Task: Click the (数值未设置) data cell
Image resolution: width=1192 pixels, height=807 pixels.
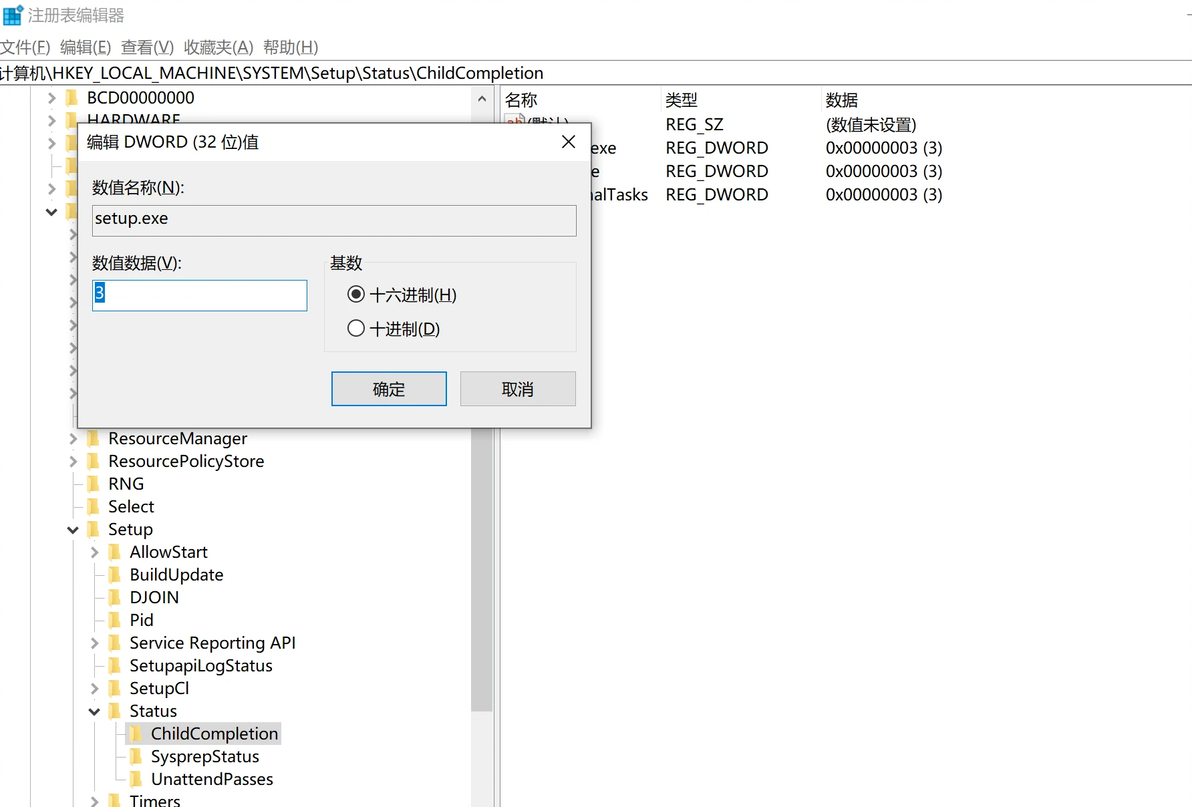Action: click(871, 125)
